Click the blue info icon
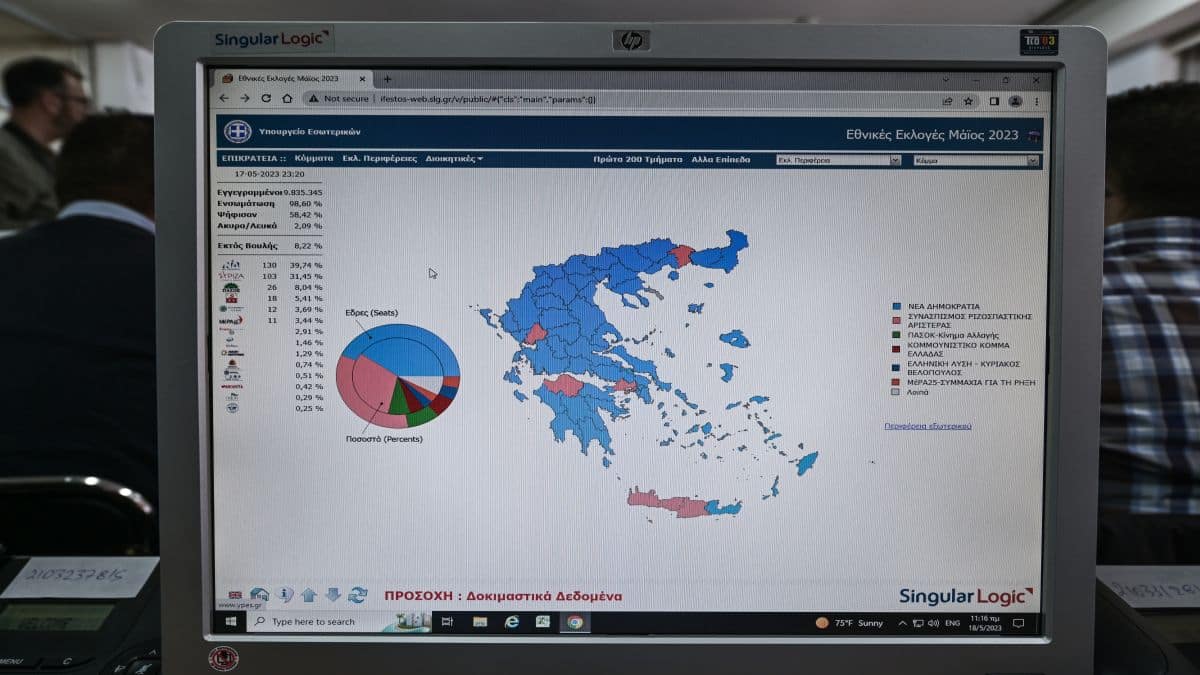This screenshot has width=1200, height=675. pyautogui.click(x=284, y=594)
